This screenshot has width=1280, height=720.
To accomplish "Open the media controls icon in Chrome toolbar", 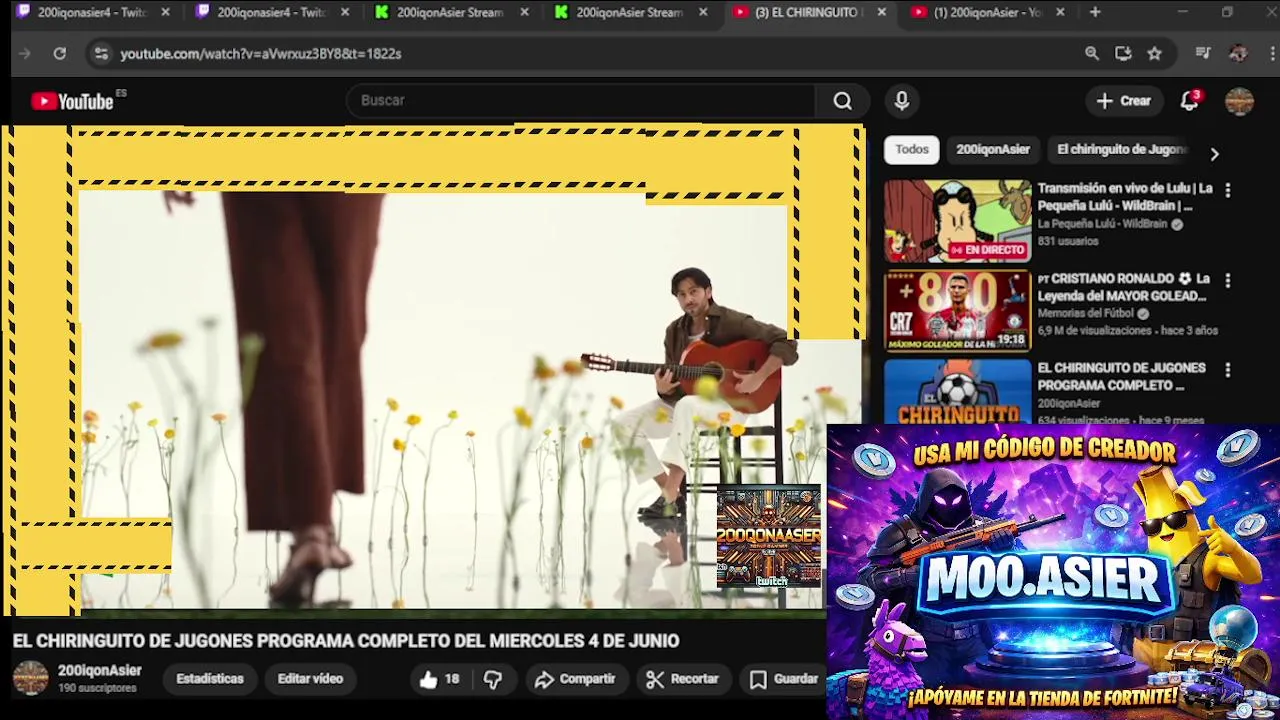I will click(x=1203, y=54).
